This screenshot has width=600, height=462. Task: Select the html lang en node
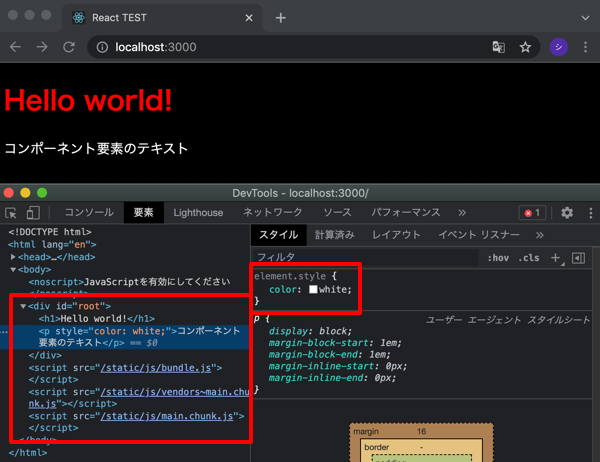click(x=52, y=245)
